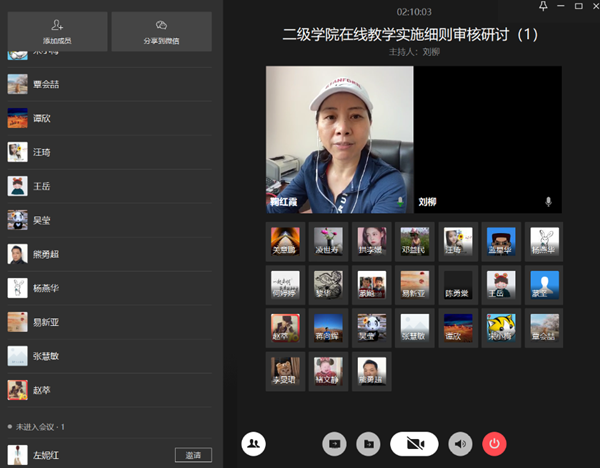The image size is (600, 468).
Task: Pin the window using the pin icon
Action: click(543, 7)
